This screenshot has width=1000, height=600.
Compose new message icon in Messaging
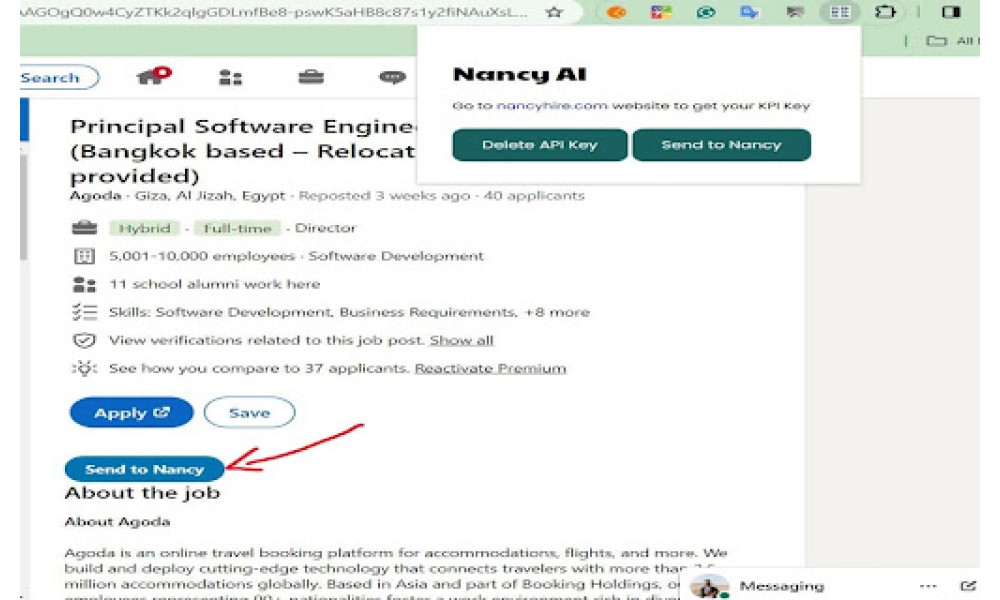pyautogui.click(x=967, y=585)
